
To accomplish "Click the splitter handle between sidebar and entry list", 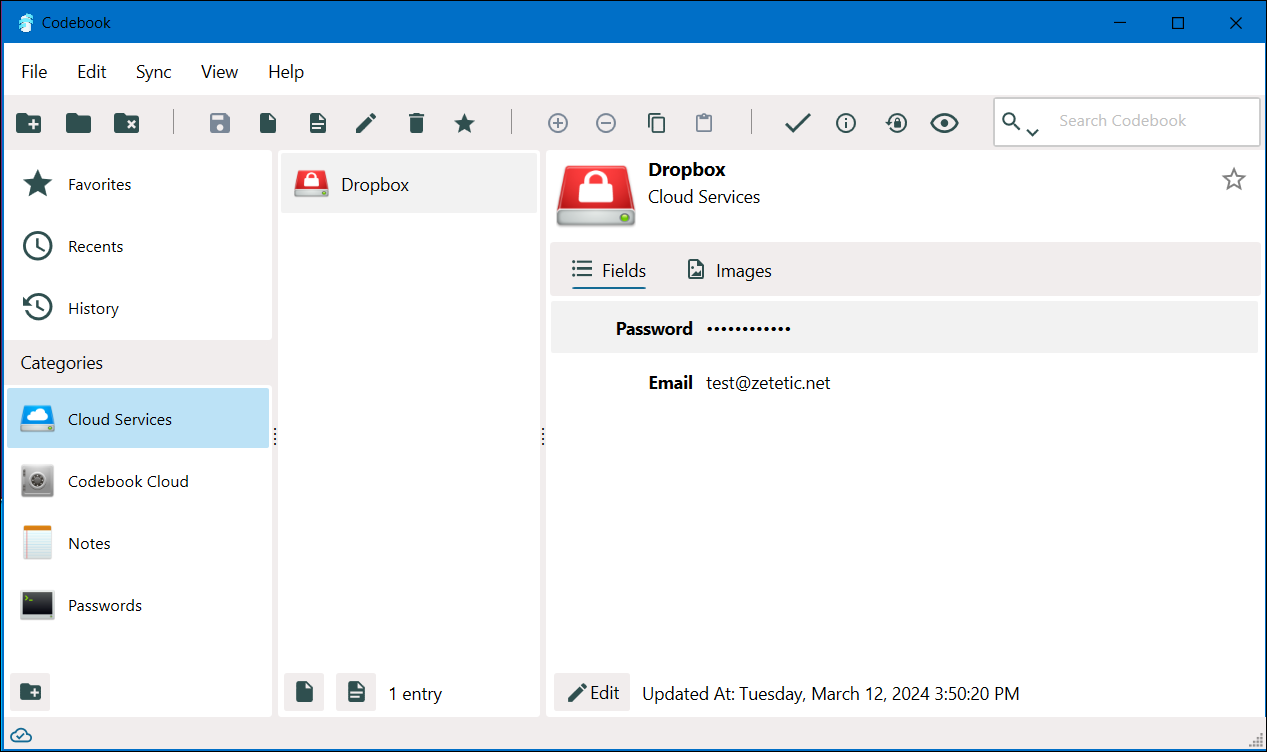I will [x=275, y=436].
